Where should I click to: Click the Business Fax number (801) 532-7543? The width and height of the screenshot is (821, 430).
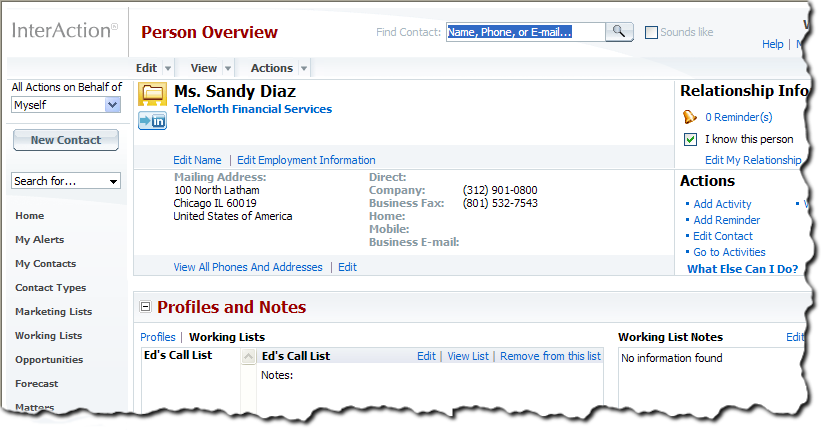click(x=500, y=203)
